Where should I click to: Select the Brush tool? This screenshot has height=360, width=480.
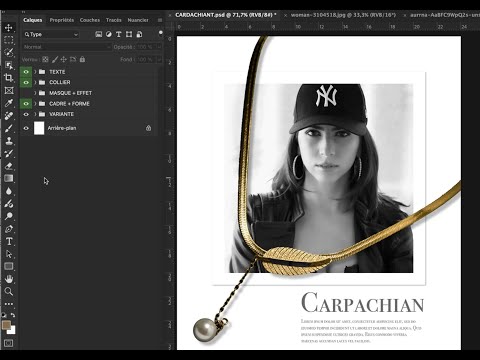pos(9,128)
